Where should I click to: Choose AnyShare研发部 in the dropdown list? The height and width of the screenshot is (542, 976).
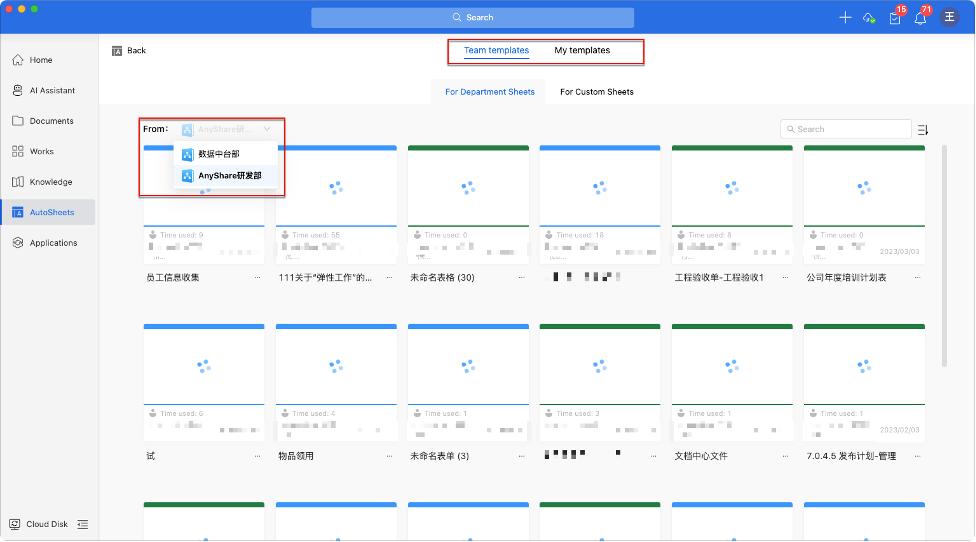point(229,176)
